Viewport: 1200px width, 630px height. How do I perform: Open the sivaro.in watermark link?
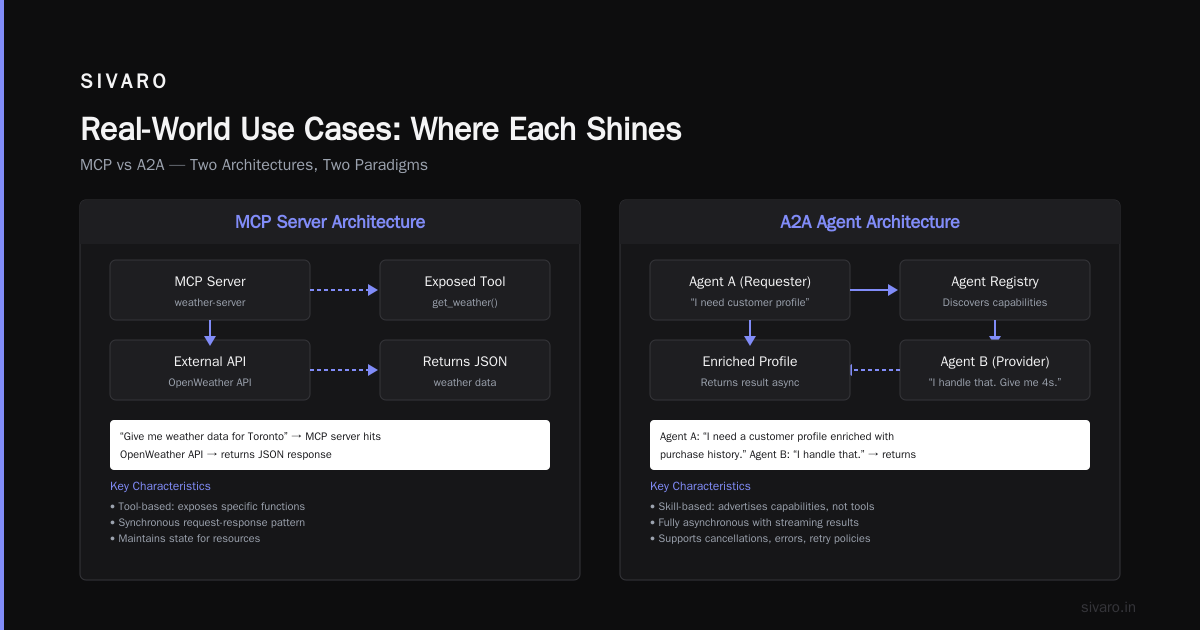click(x=1108, y=607)
